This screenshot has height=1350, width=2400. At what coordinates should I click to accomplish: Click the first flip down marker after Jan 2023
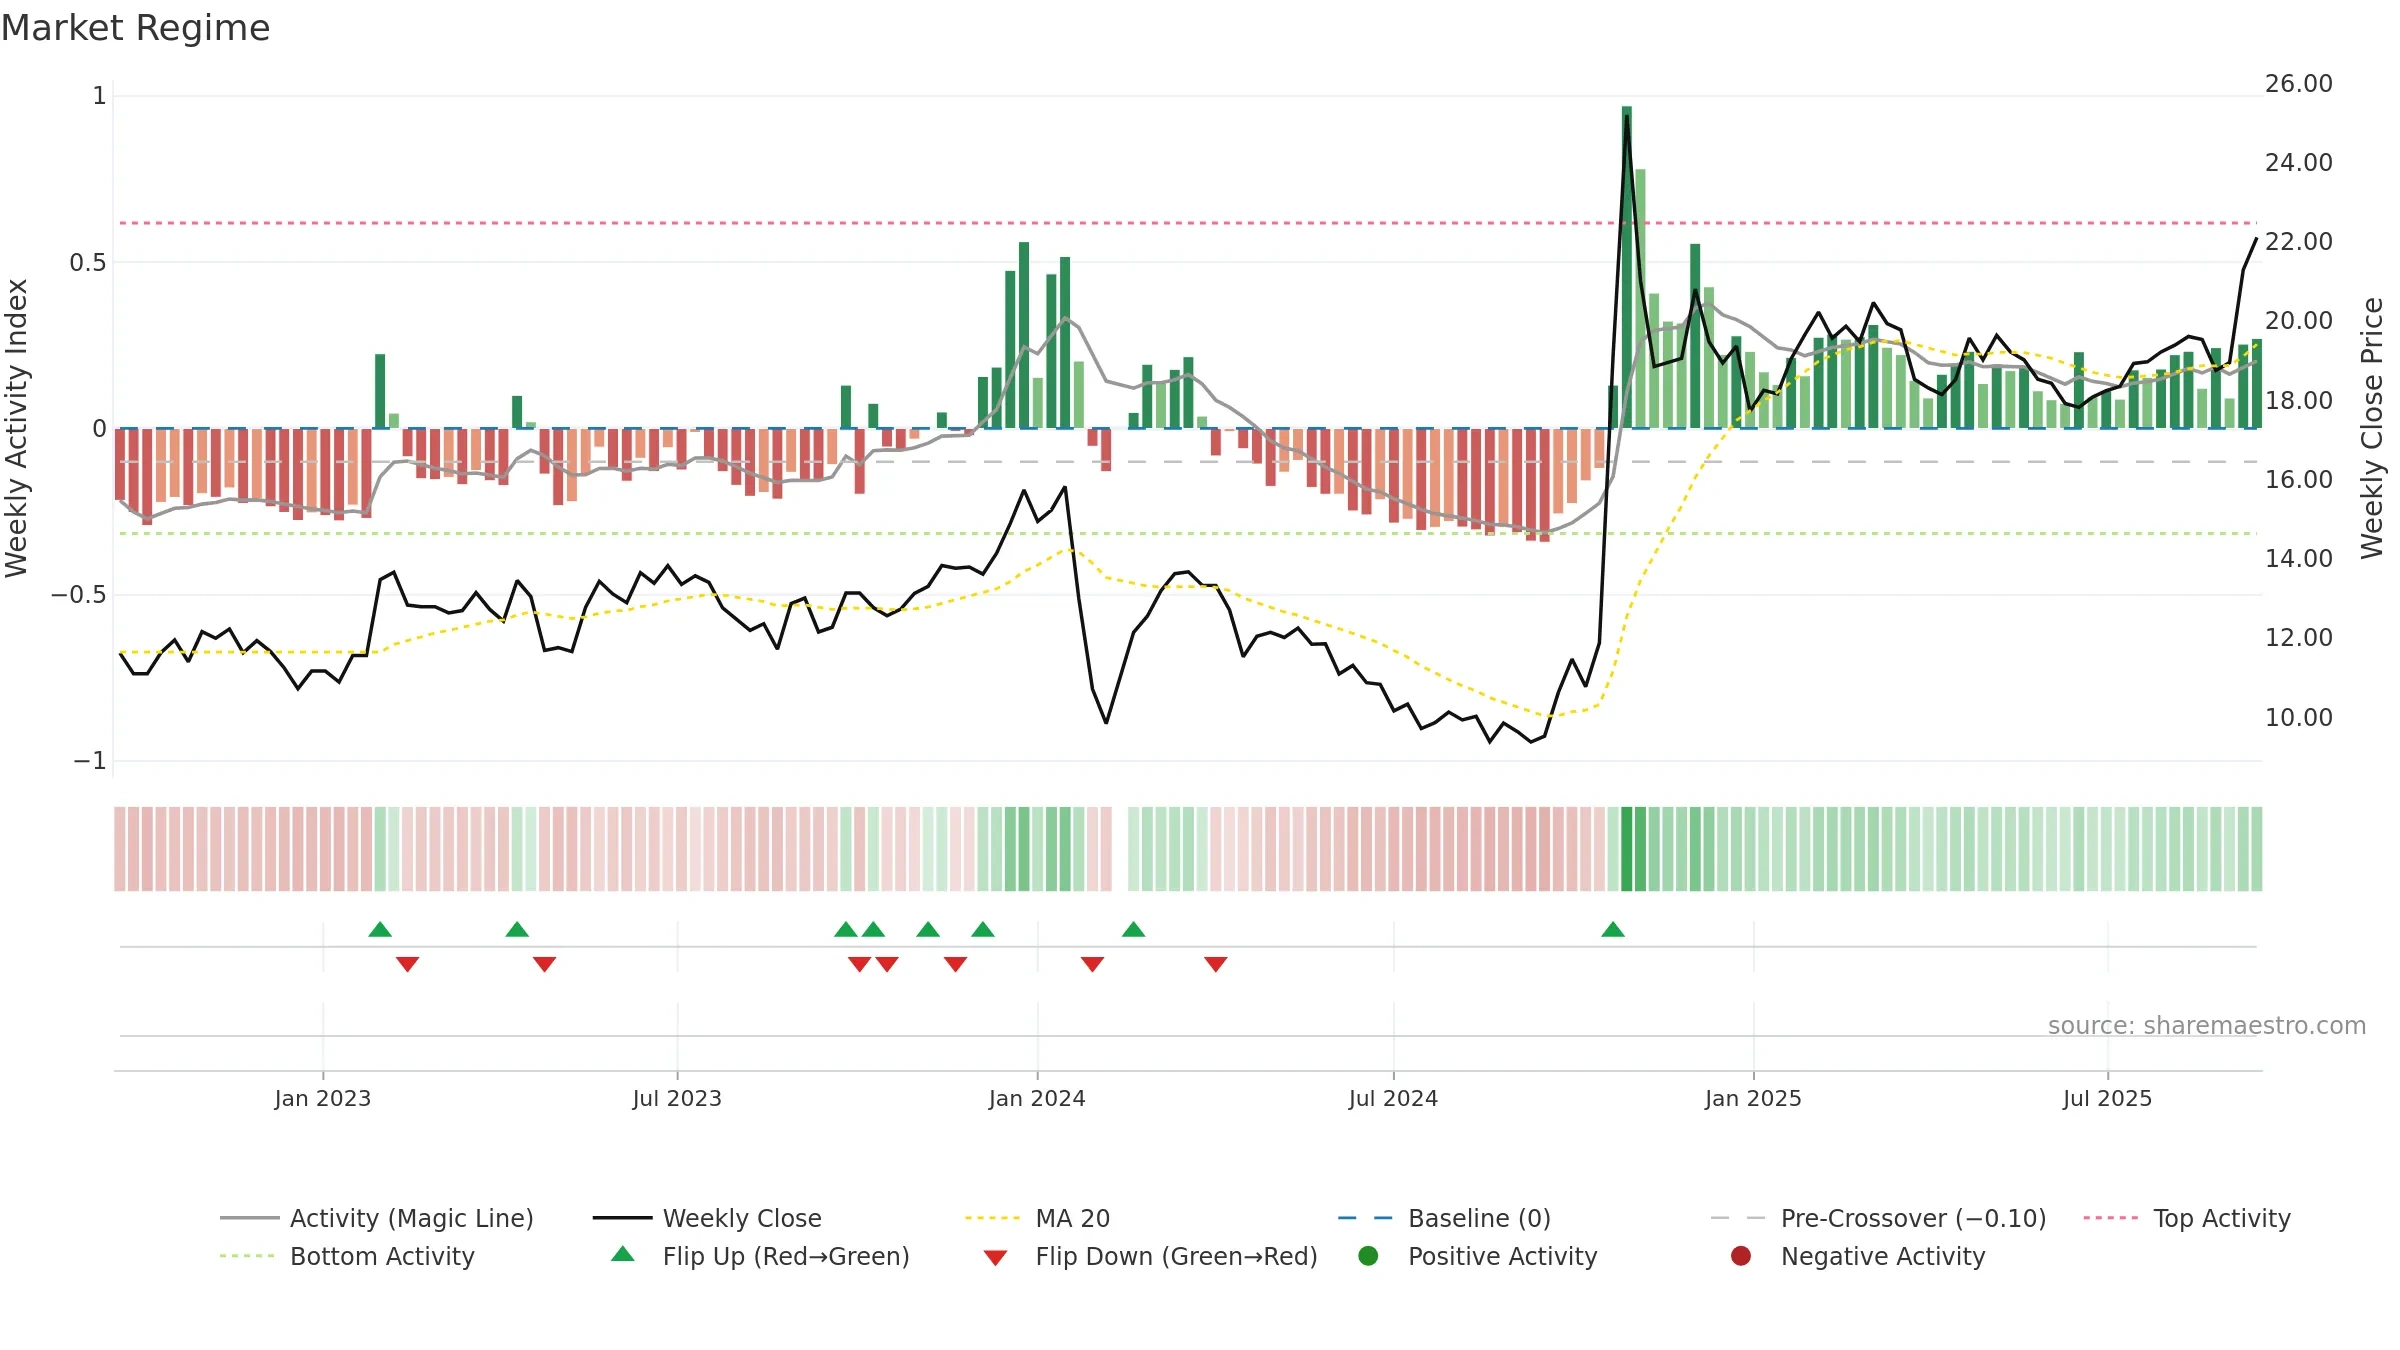(407, 964)
